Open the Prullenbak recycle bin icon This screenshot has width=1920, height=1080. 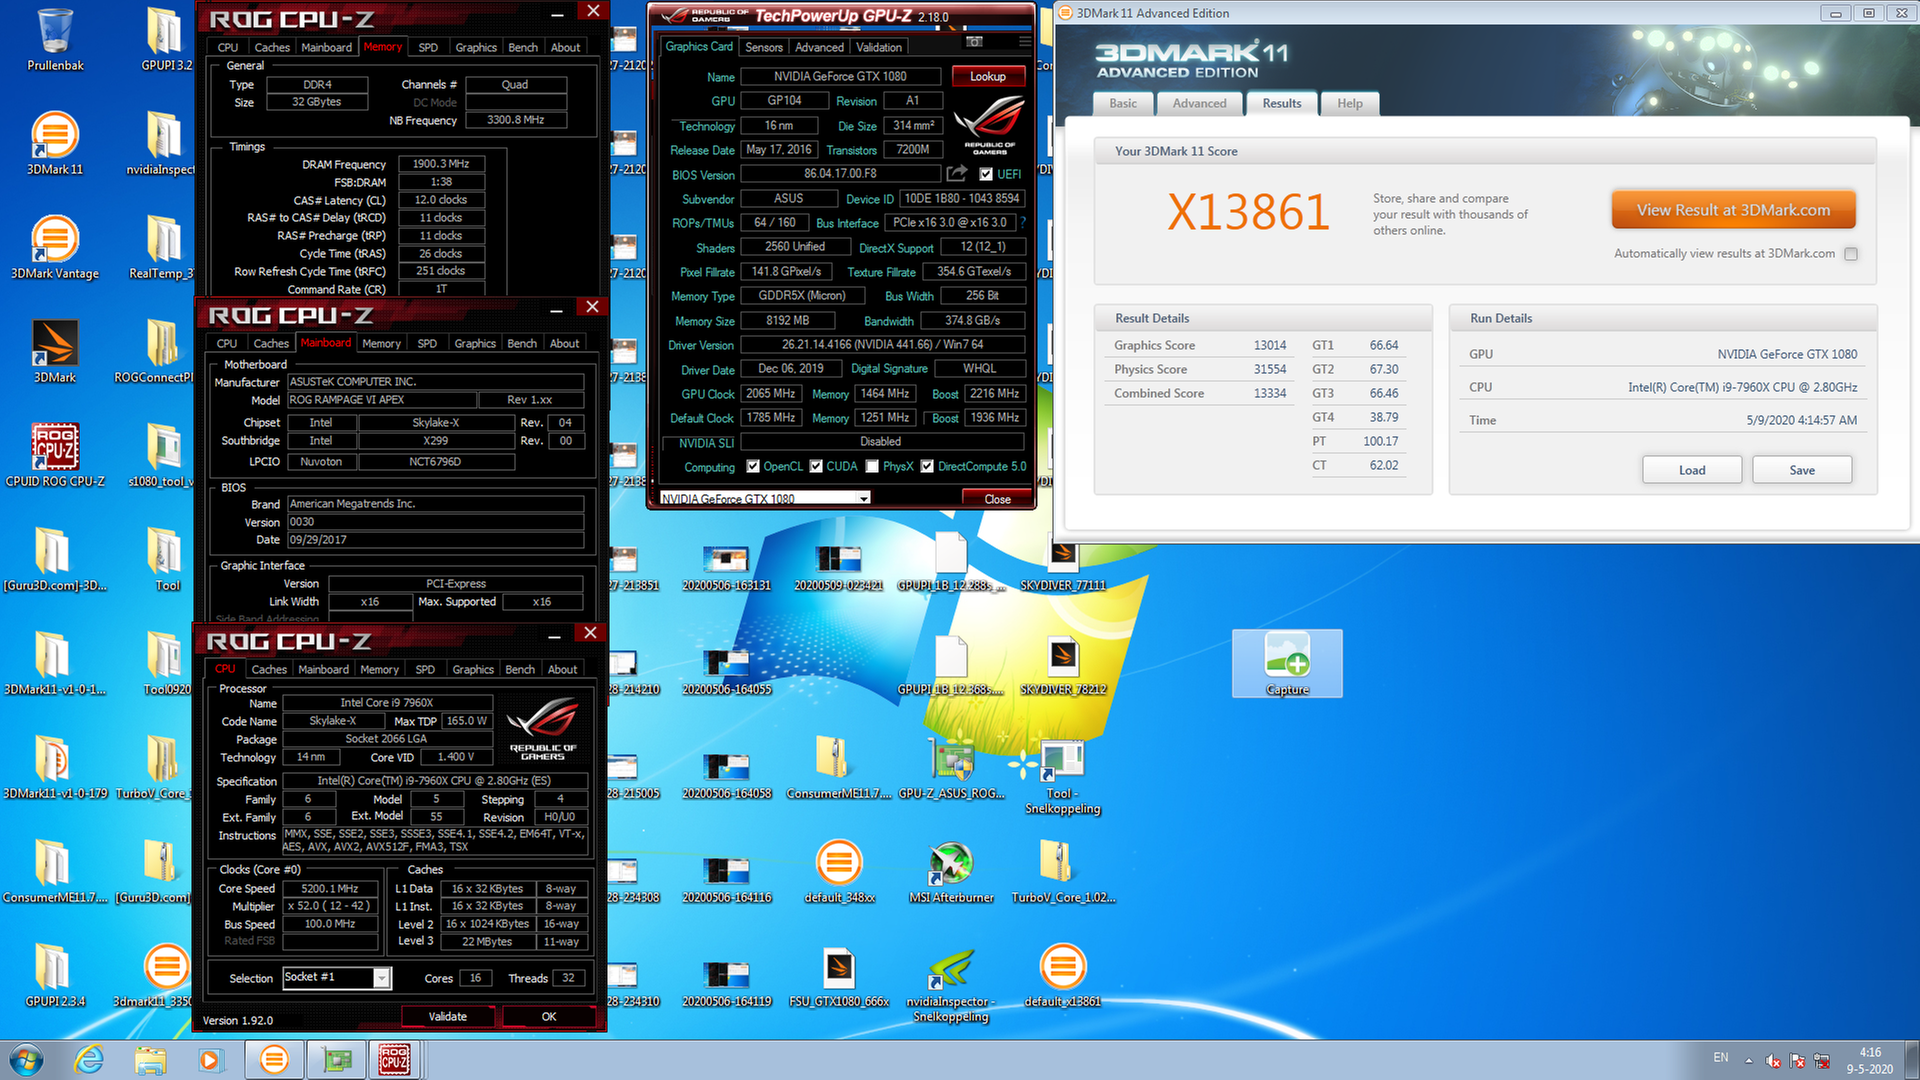pyautogui.click(x=55, y=40)
